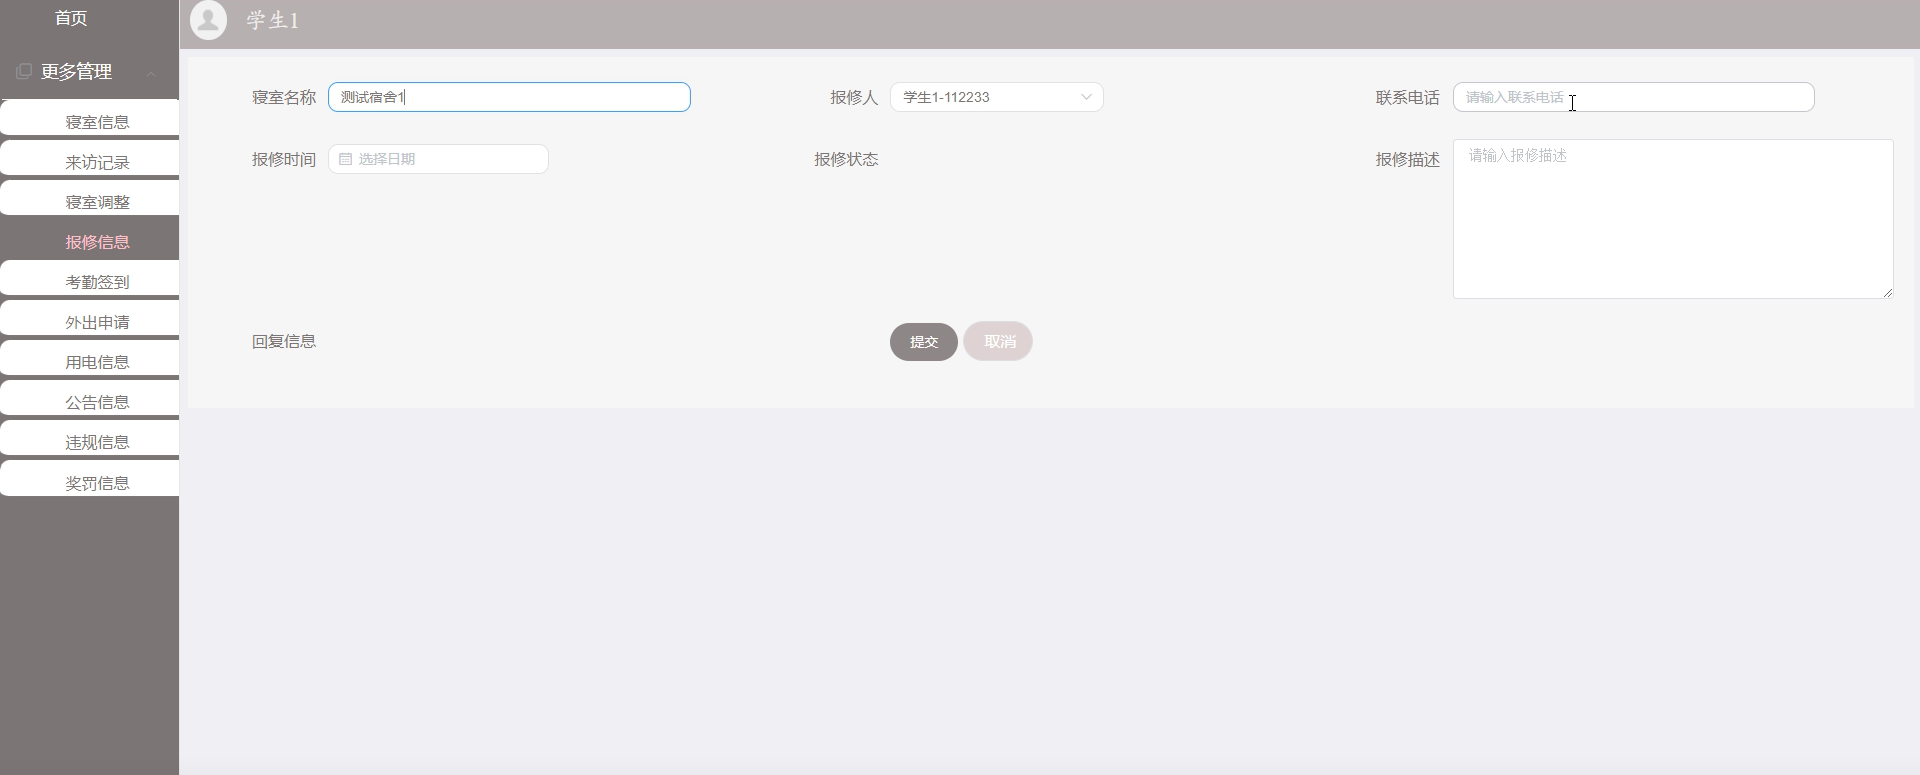Image resolution: width=1920 pixels, height=775 pixels.
Task: Open 寝室信息 menu item
Action: click(90, 118)
